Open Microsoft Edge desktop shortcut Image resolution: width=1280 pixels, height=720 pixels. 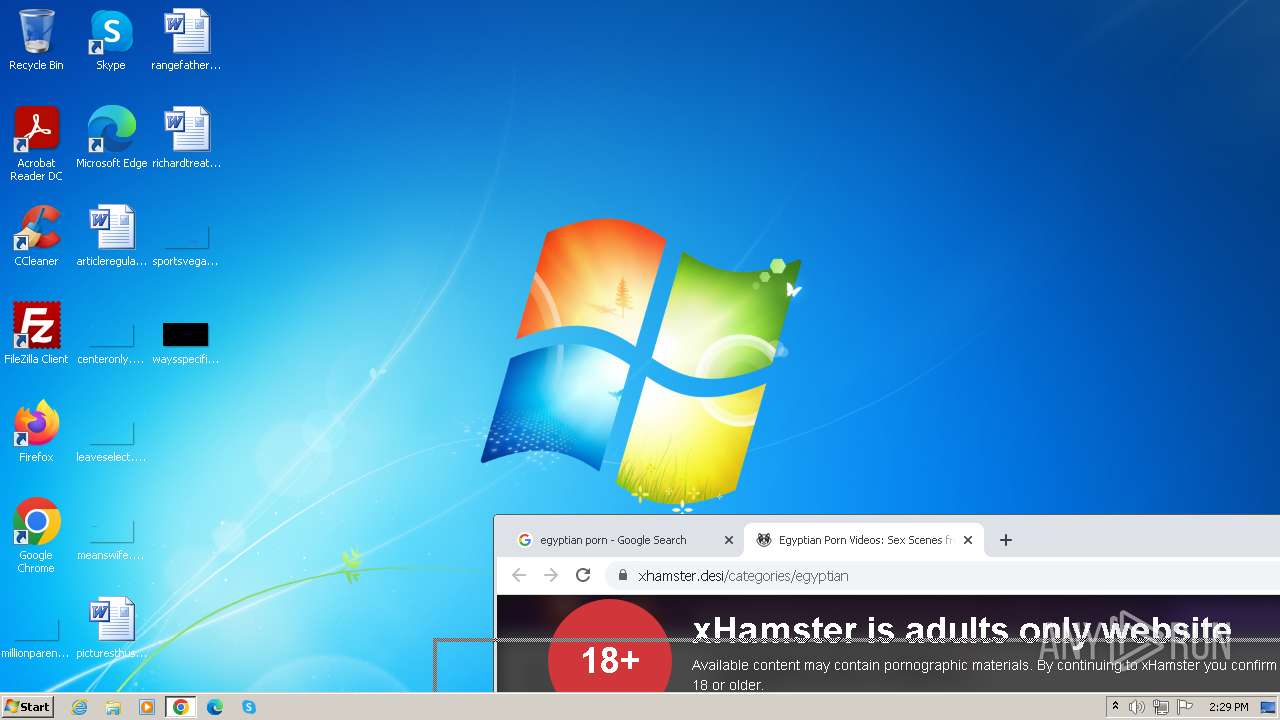(111, 138)
